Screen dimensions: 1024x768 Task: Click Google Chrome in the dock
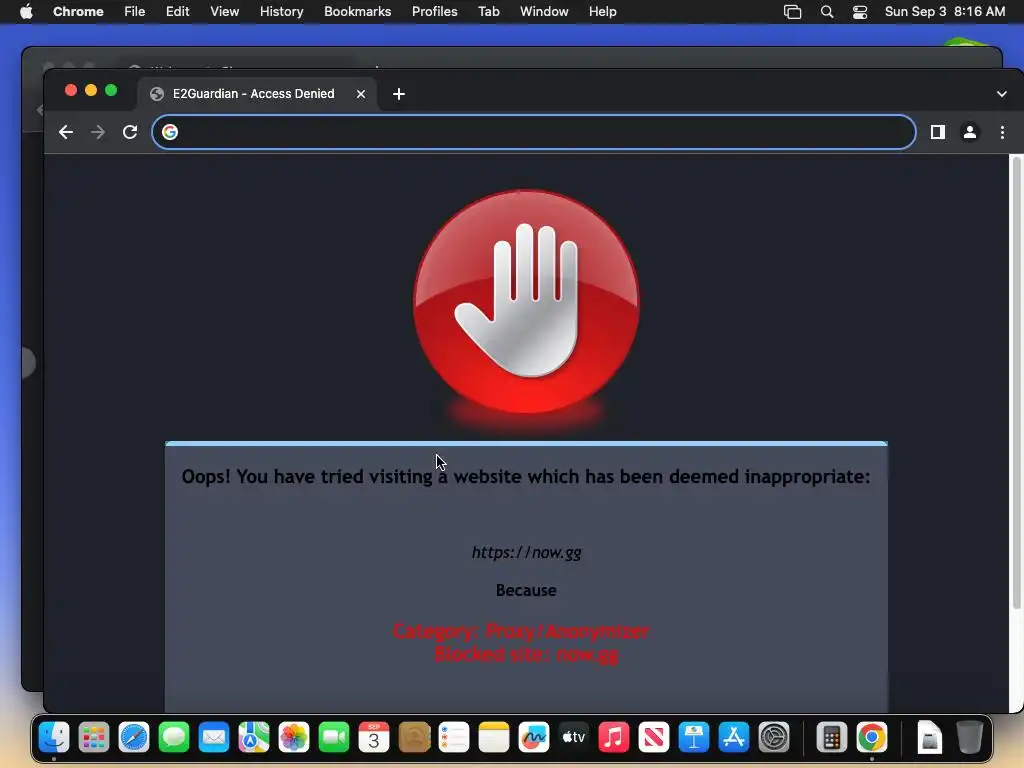click(x=872, y=738)
